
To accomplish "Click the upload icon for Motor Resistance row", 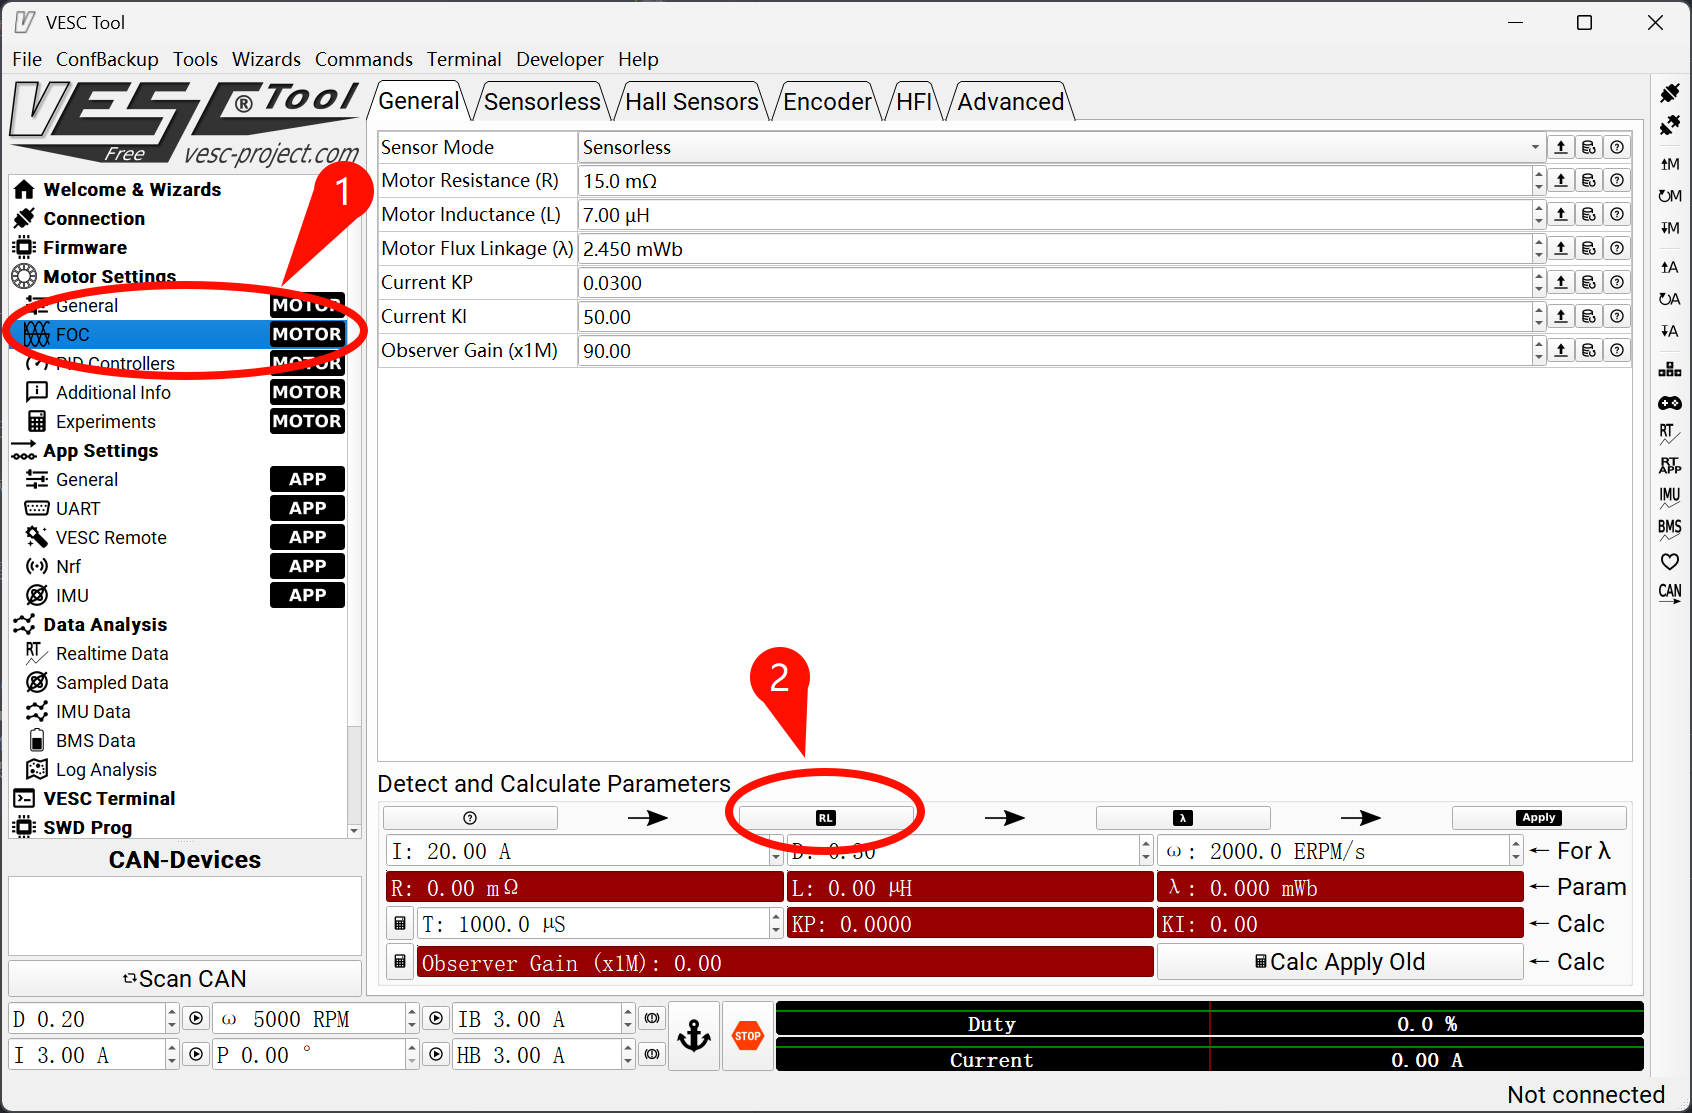I will [x=1561, y=181].
